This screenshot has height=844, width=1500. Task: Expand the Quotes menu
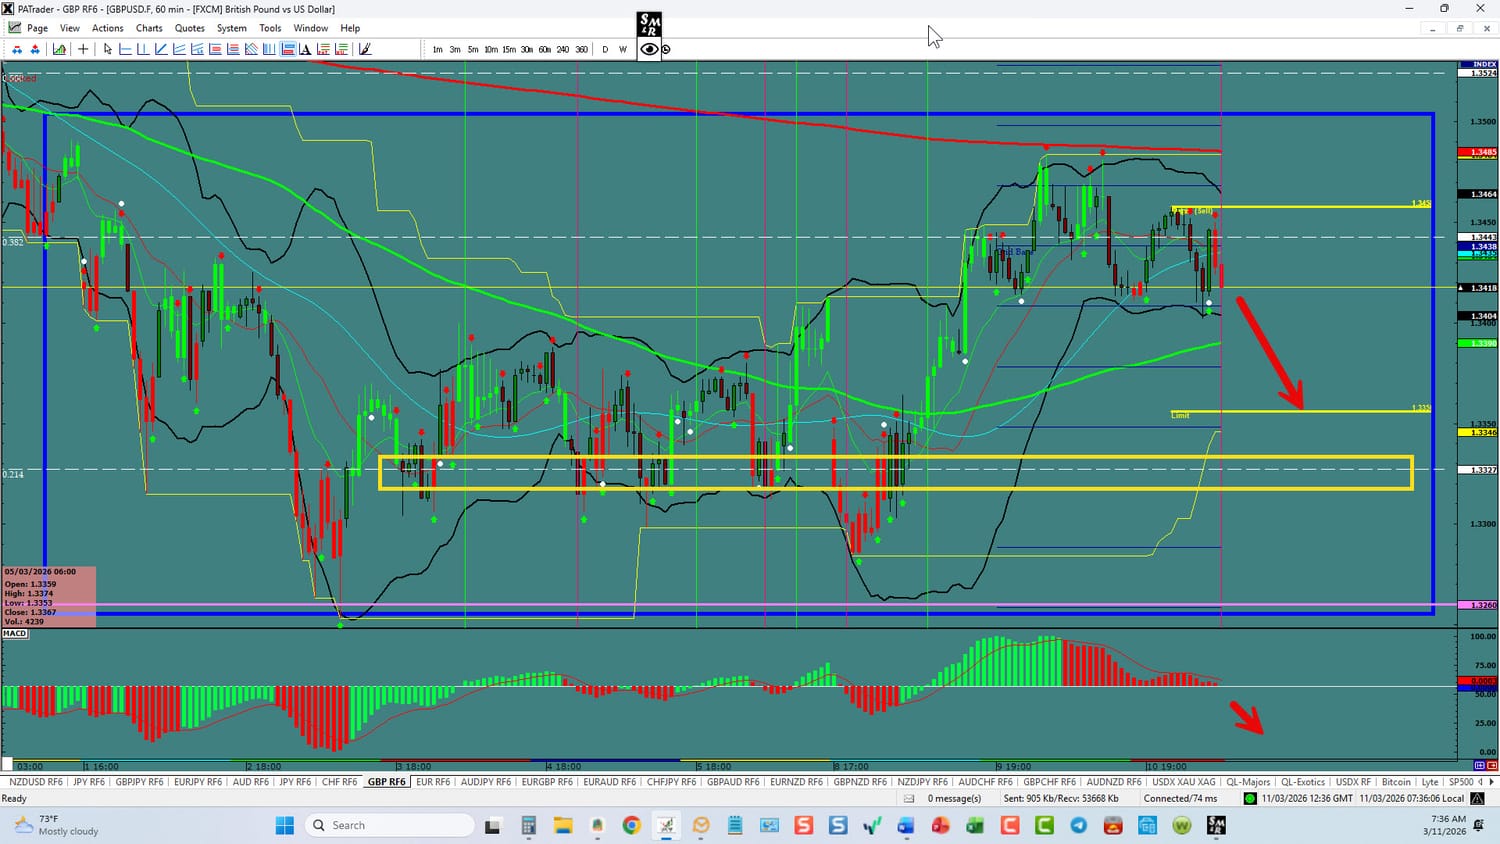click(x=189, y=28)
